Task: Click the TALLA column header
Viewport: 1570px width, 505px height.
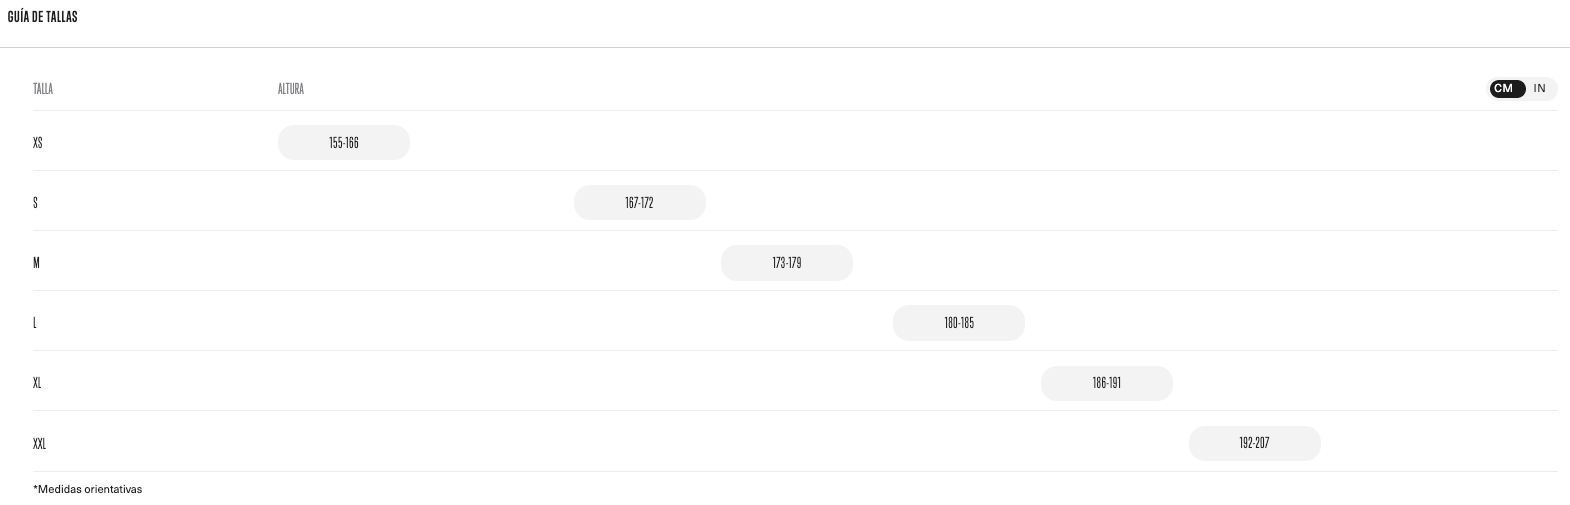Action: (x=43, y=89)
